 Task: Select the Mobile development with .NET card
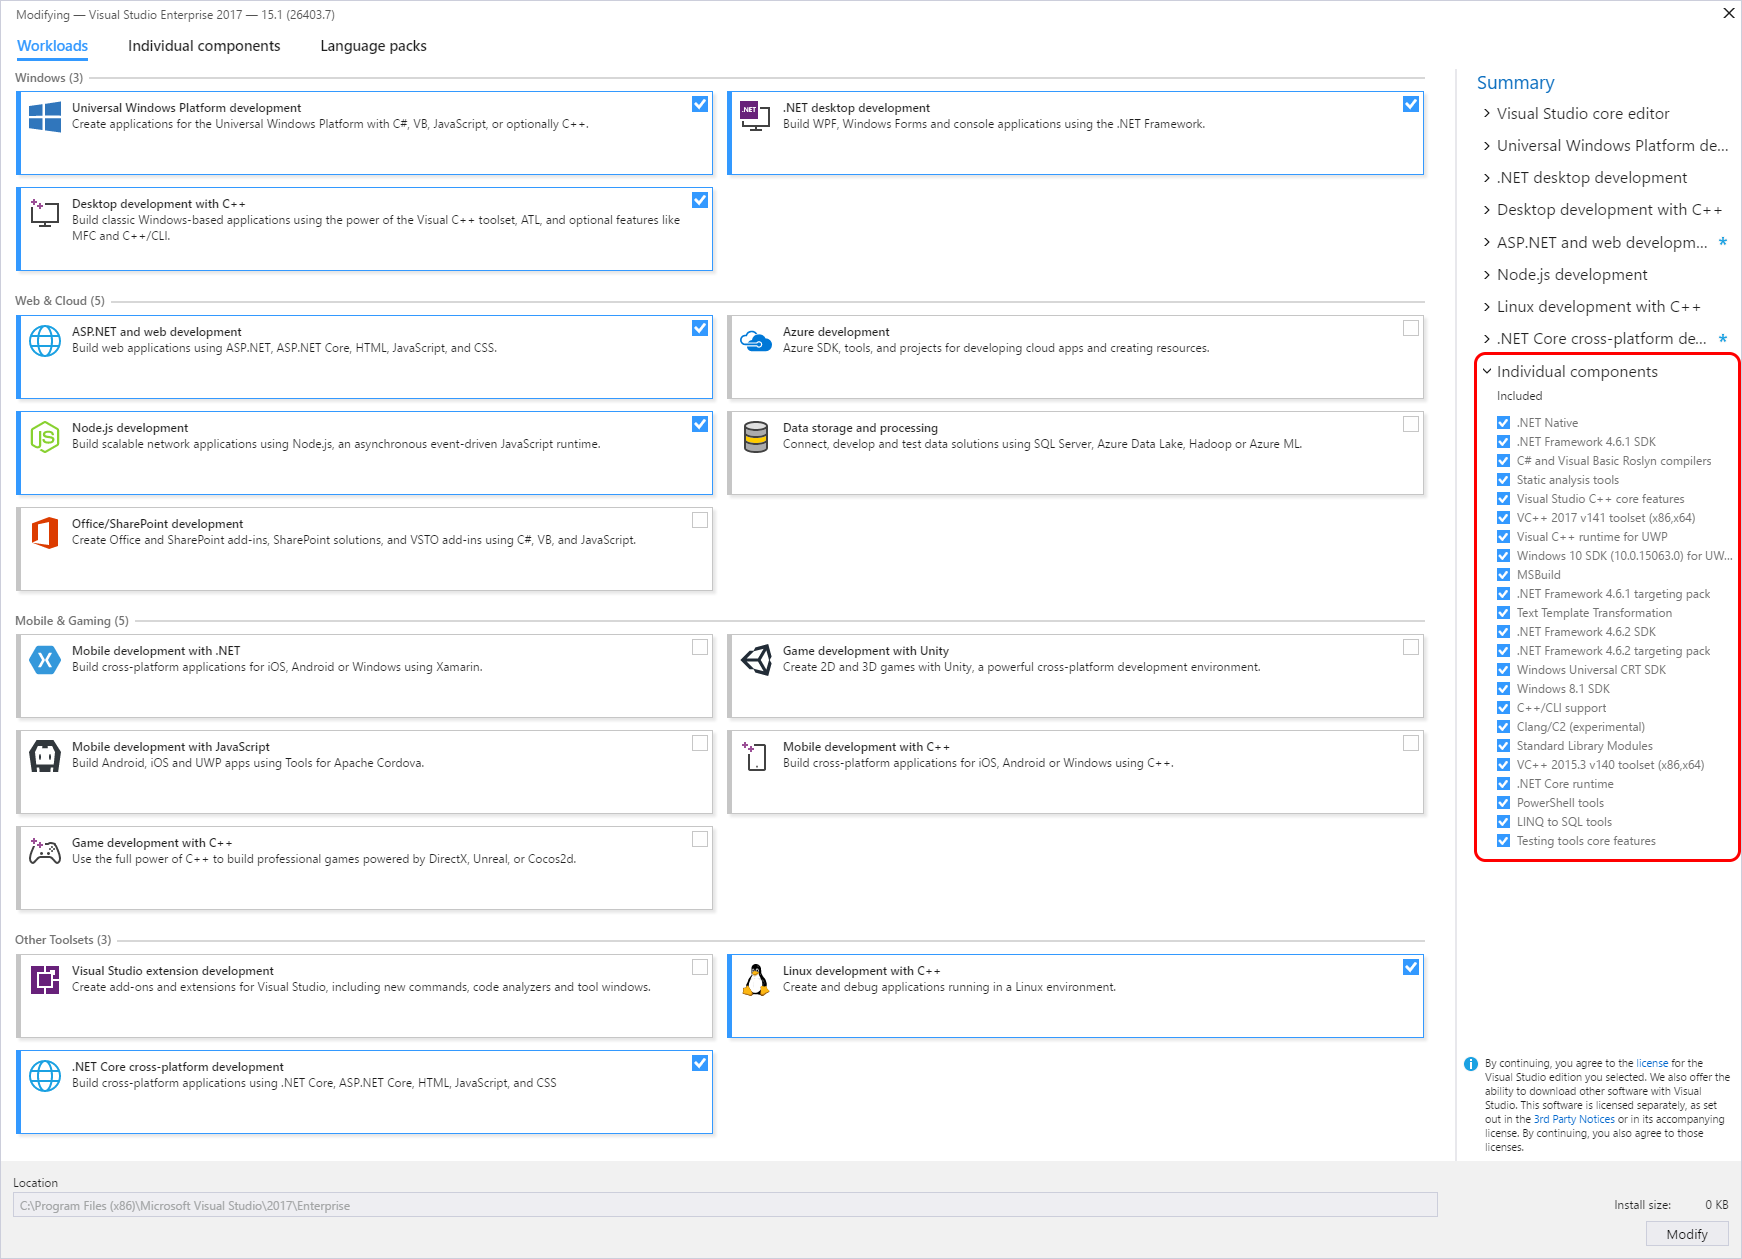click(x=365, y=676)
